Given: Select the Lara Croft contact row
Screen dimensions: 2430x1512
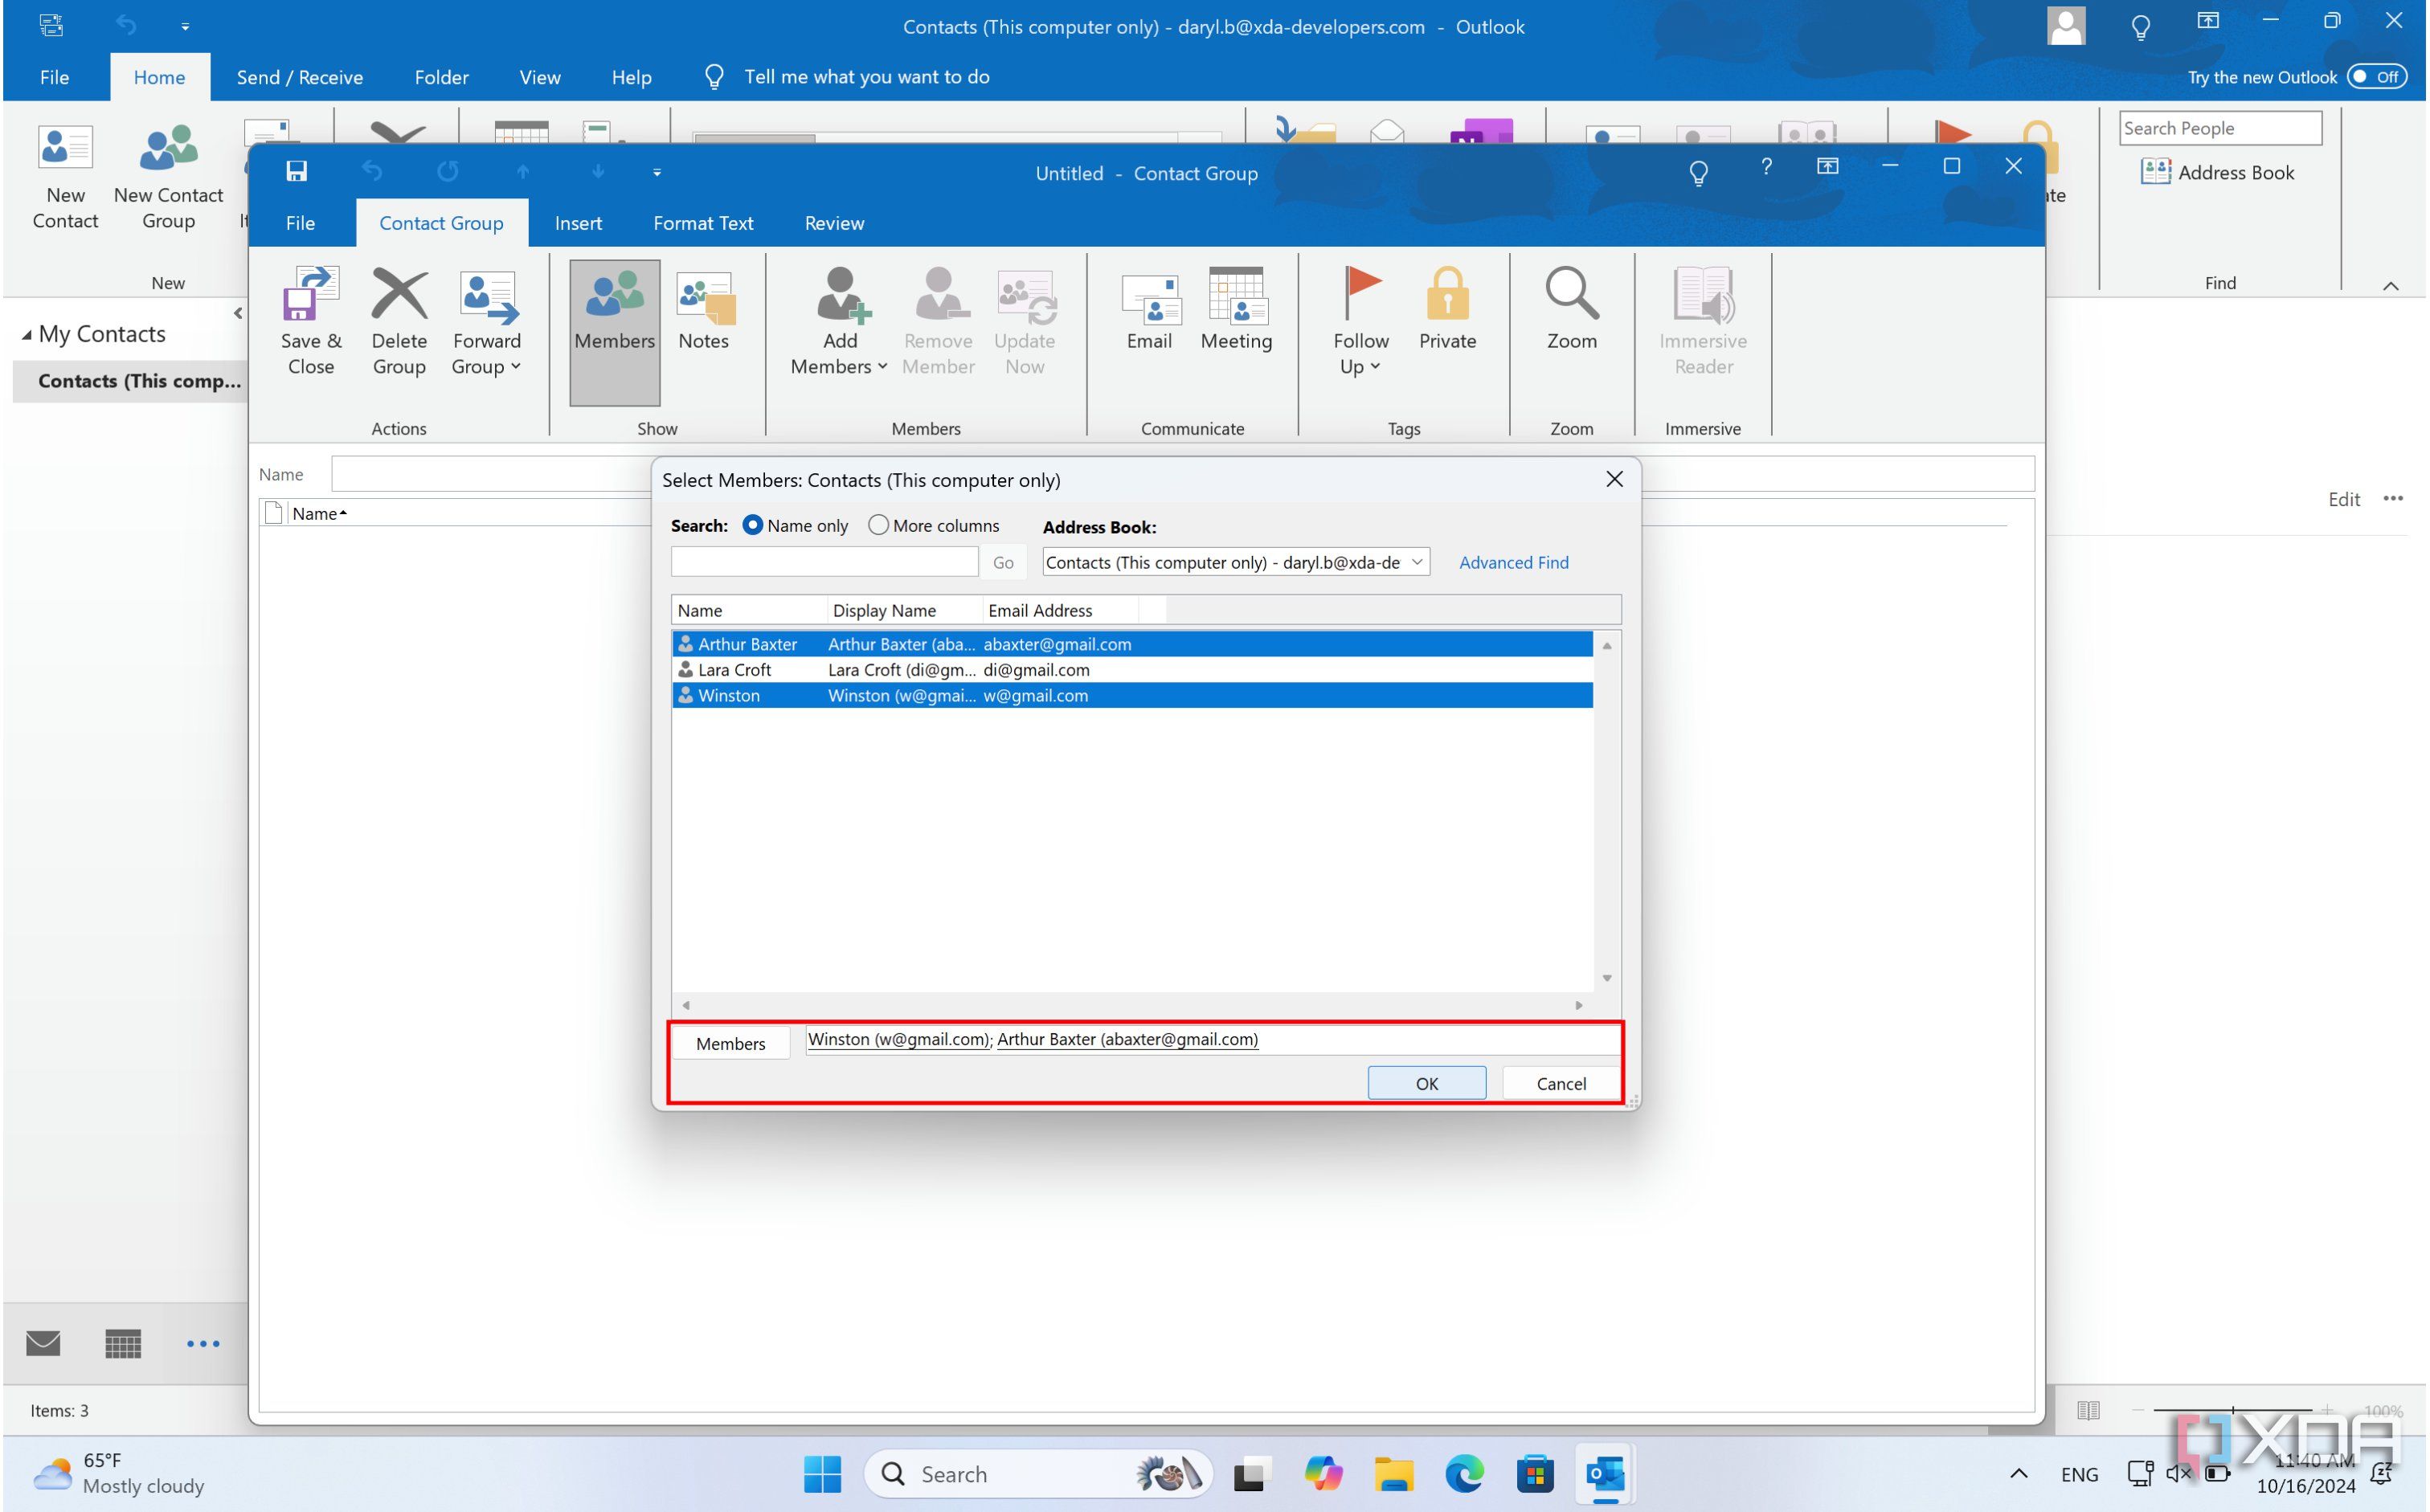Looking at the screenshot, I should (1132, 670).
